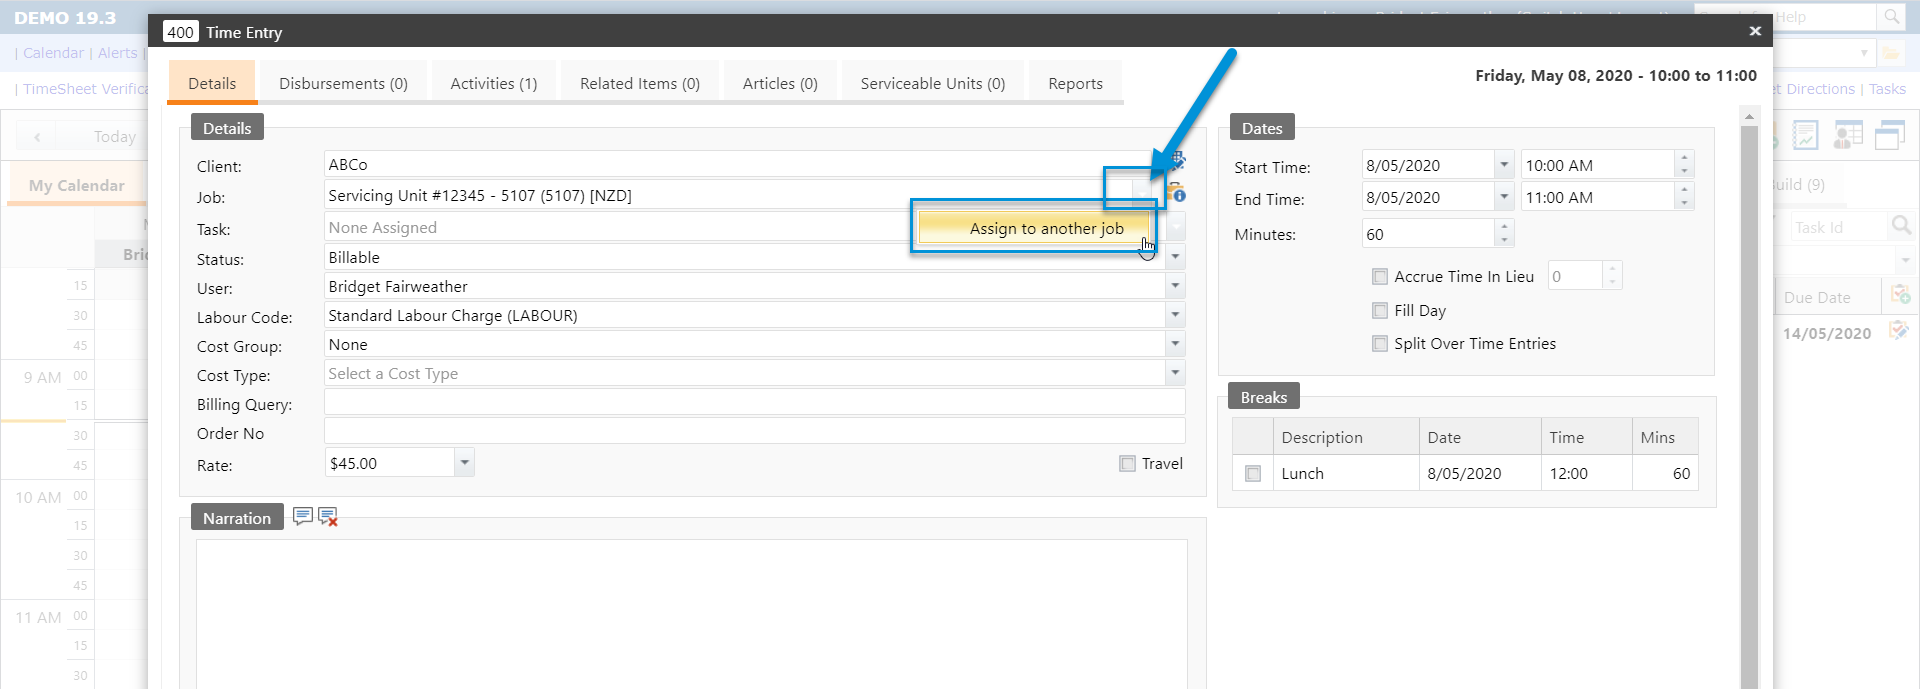Image resolution: width=1920 pixels, height=689 pixels.
Task: Click the add-task icon next to Due Date
Action: click(x=1900, y=295)
